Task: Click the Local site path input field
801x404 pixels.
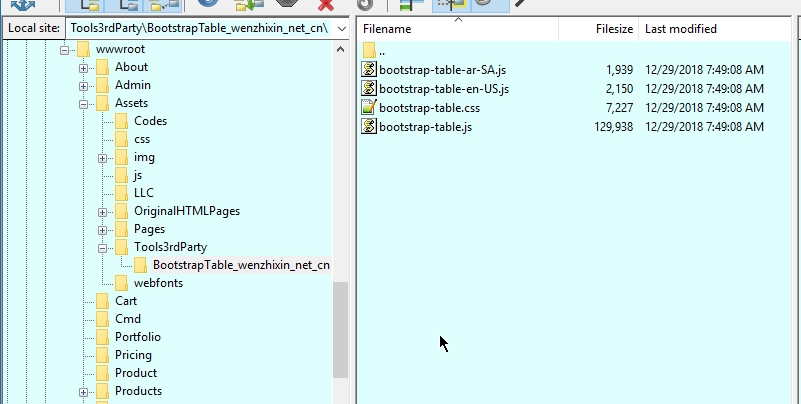Action: click(x=200, y=28)
